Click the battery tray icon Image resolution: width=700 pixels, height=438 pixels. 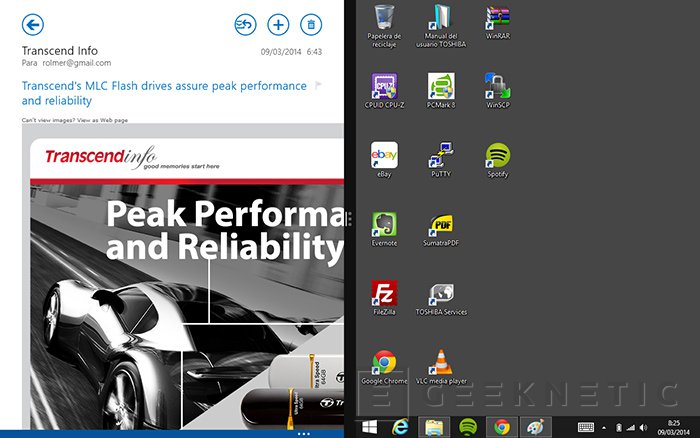619,428
